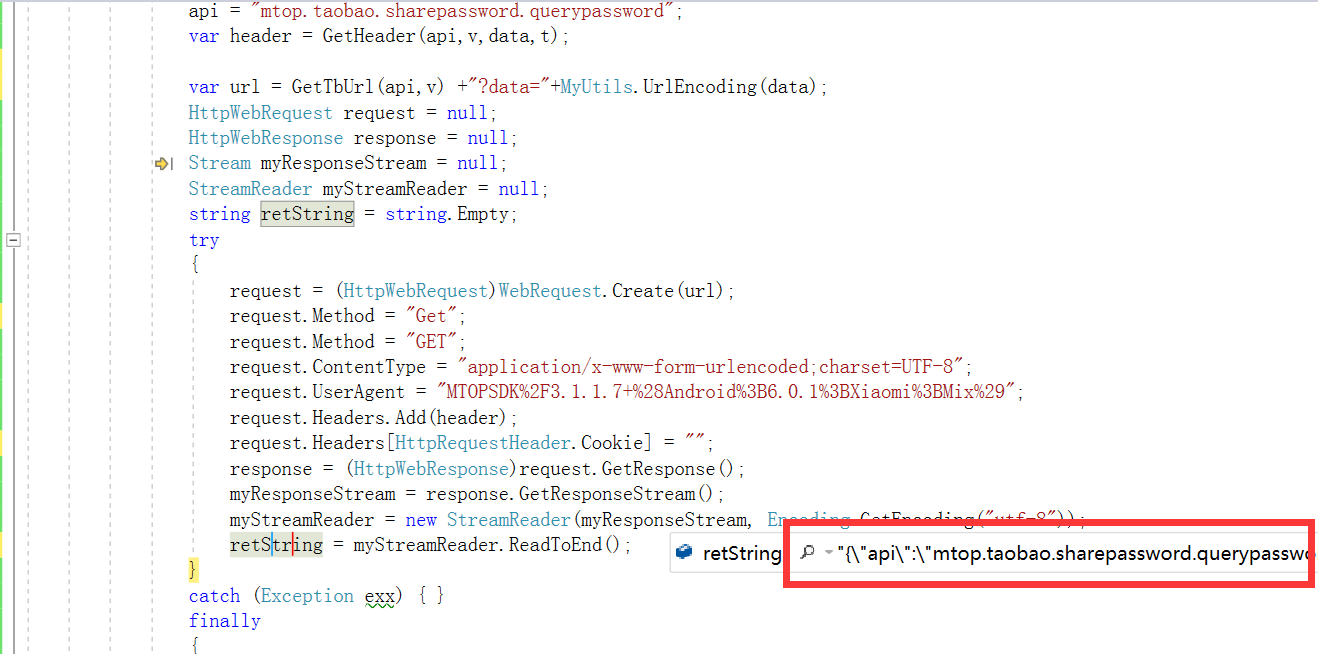Click the variable cube icon beside retString datatip

(x=684, y=552)
